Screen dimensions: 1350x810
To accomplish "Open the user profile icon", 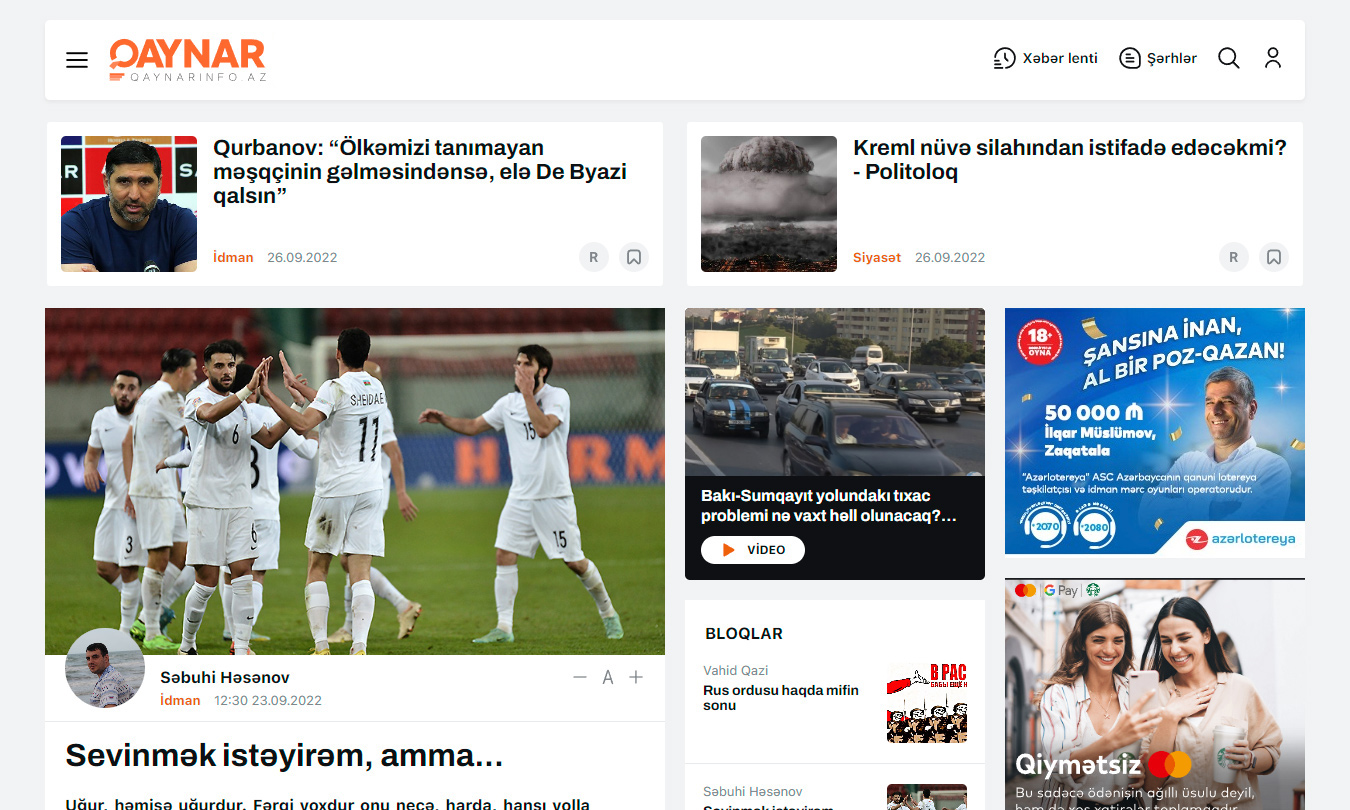I will tap(1272, 58).
